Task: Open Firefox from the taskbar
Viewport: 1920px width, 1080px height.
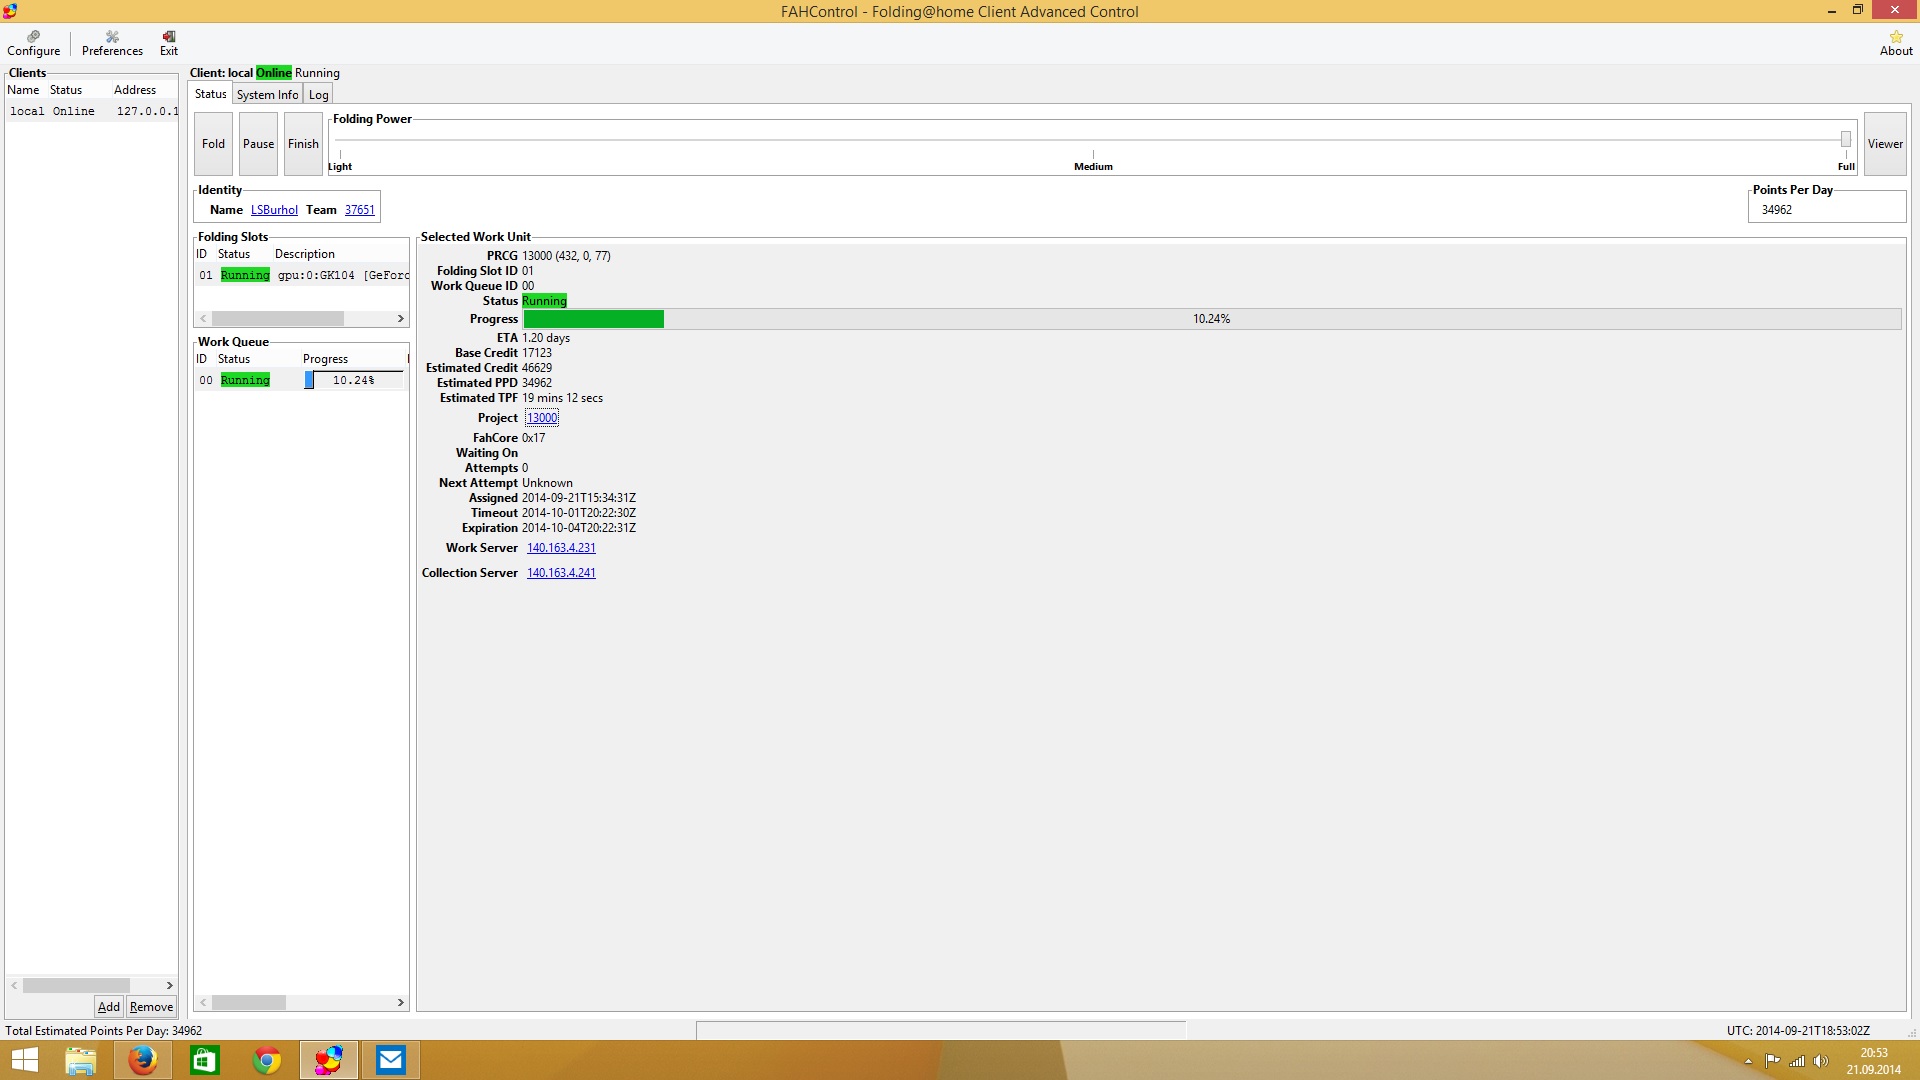Action: point(142,1060)
